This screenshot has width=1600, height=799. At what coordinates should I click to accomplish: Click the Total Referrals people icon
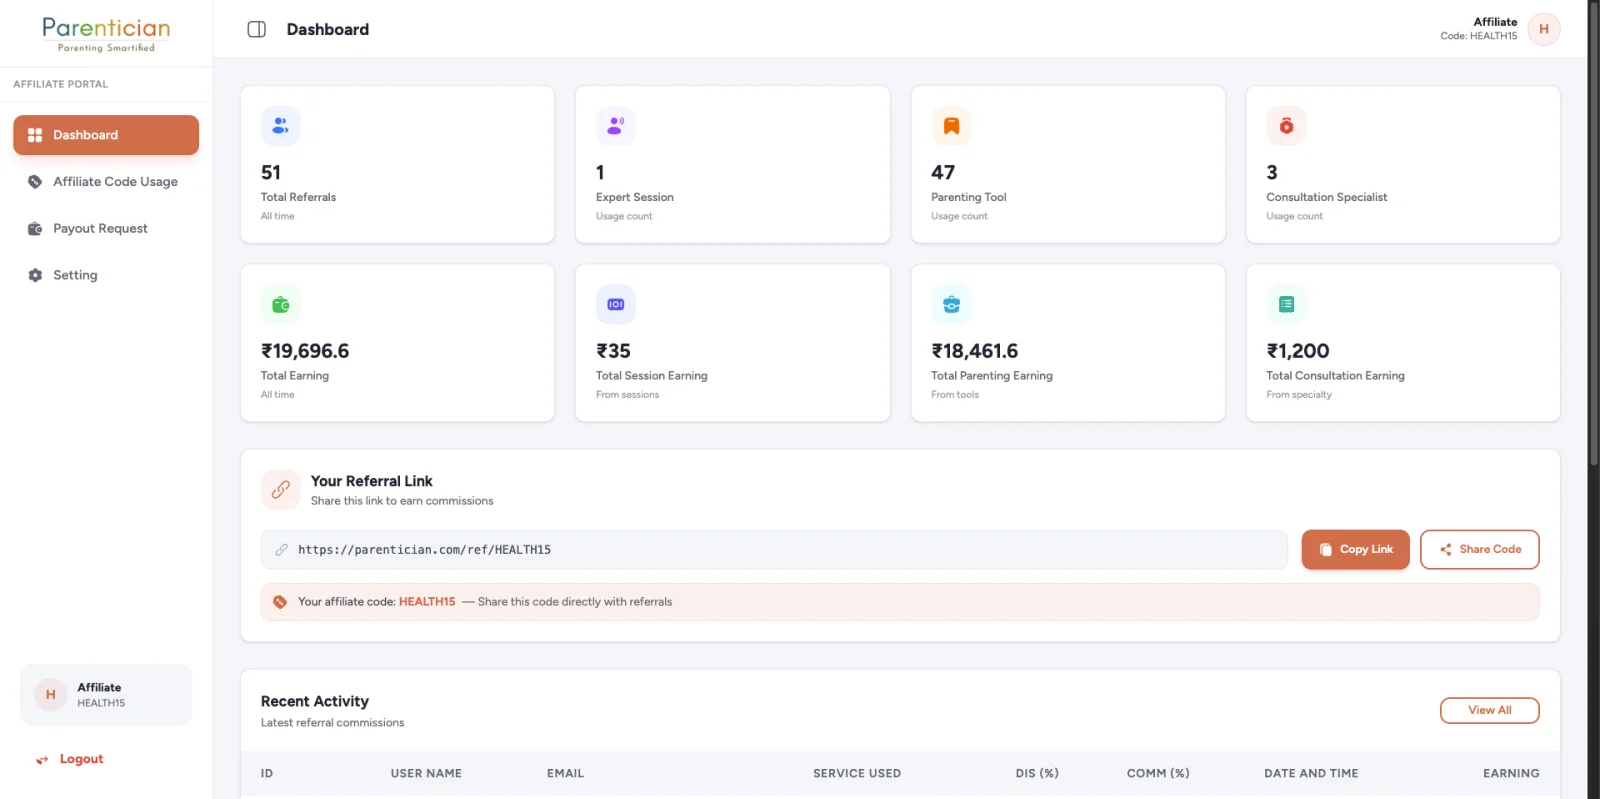[x=280, y=126]
